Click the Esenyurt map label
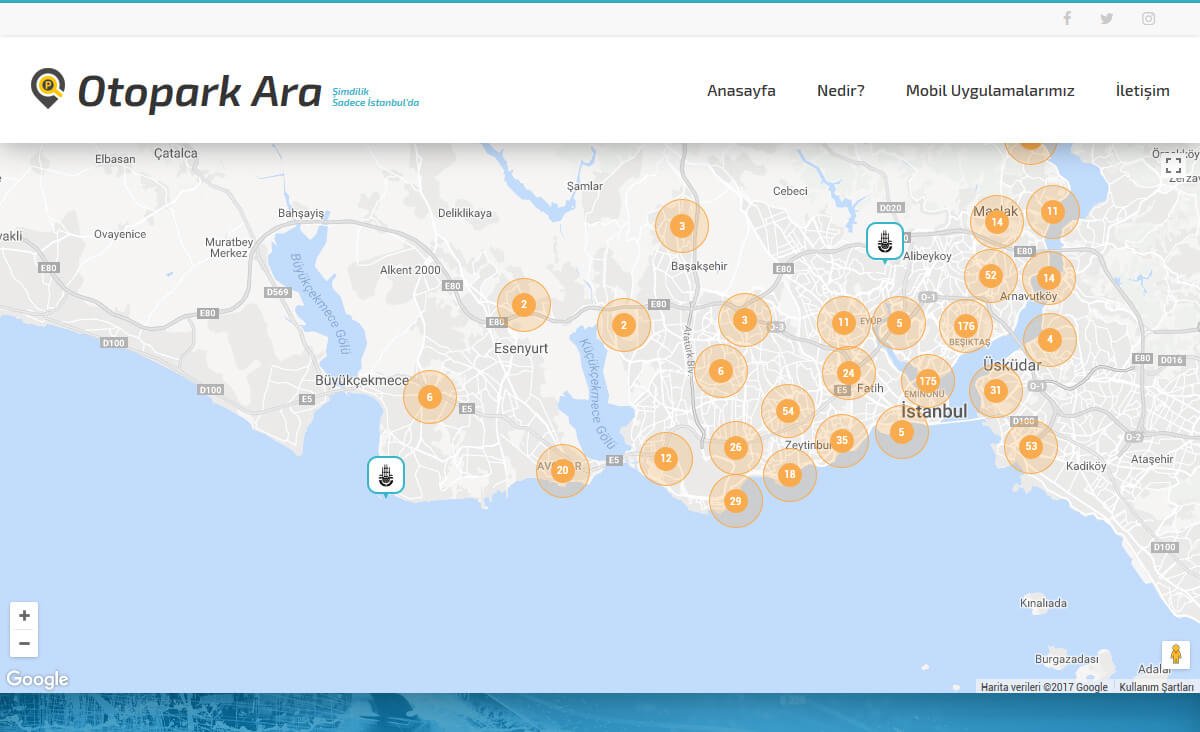 click(522, 349)
